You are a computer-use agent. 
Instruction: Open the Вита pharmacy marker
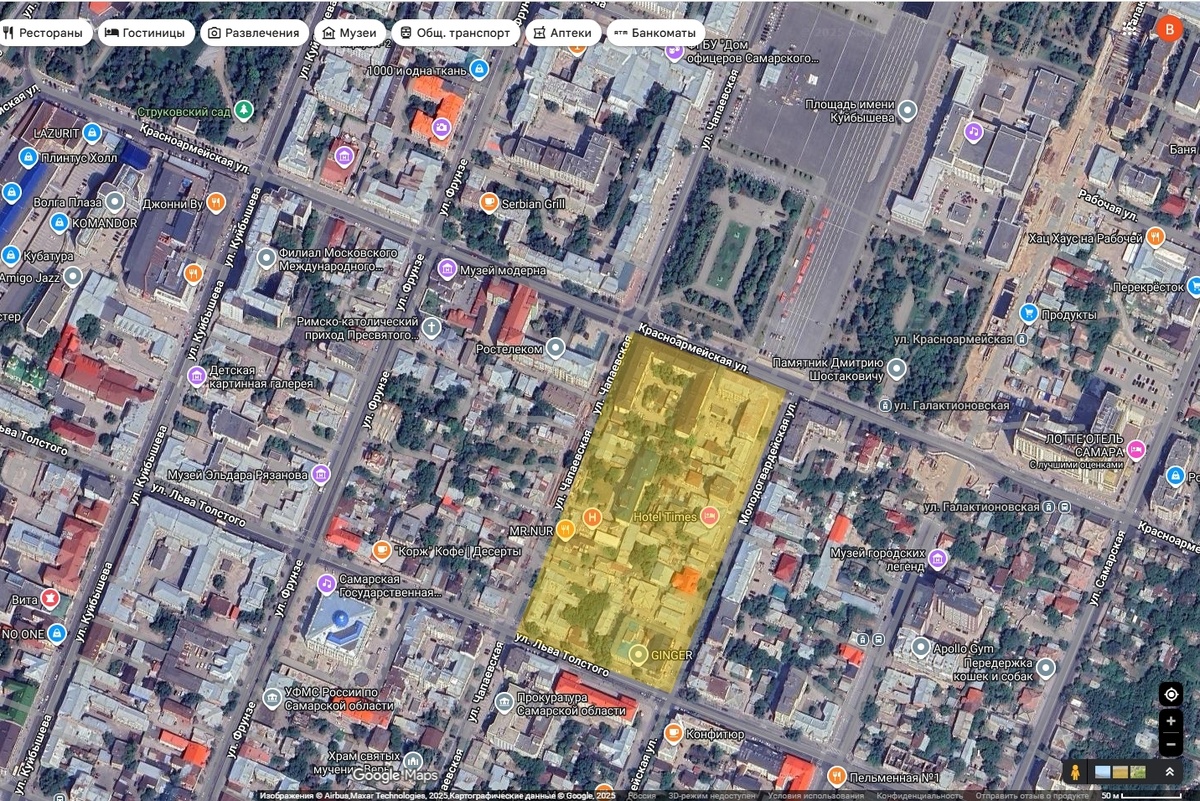[x=50, y=599]
